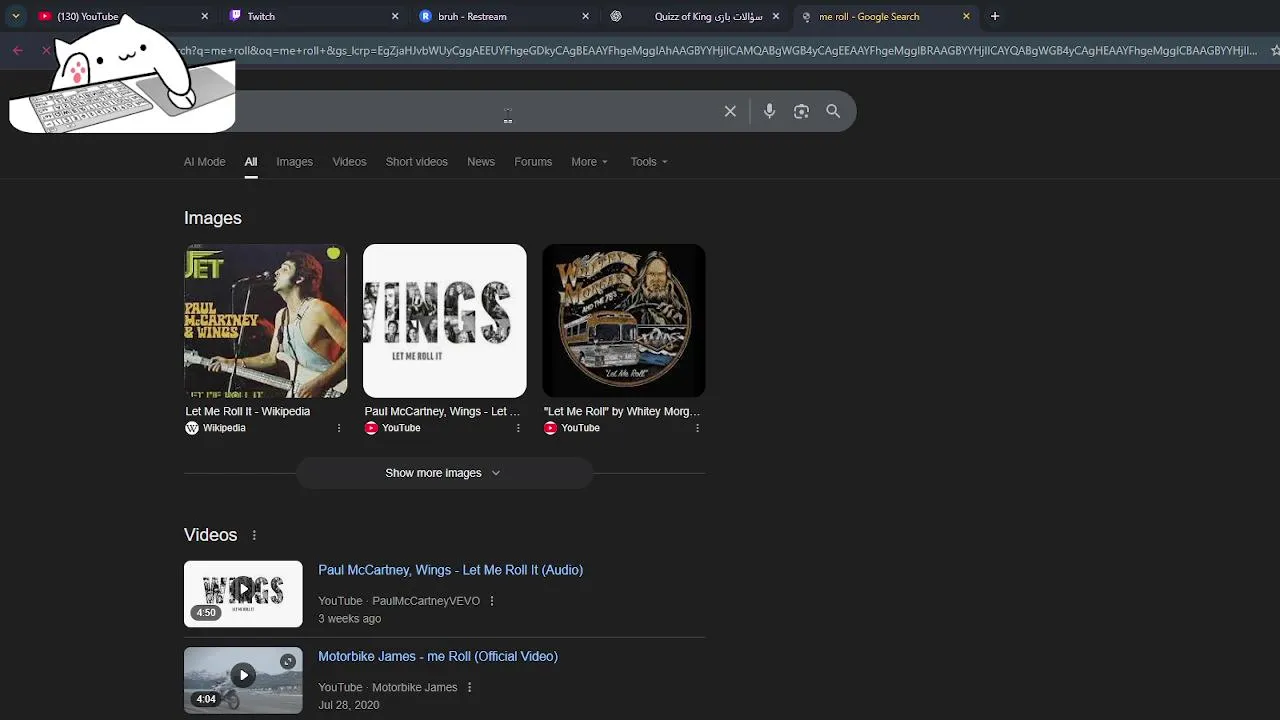
Task: Open the tab search dropdown arrow
Action: pos(15,16)
